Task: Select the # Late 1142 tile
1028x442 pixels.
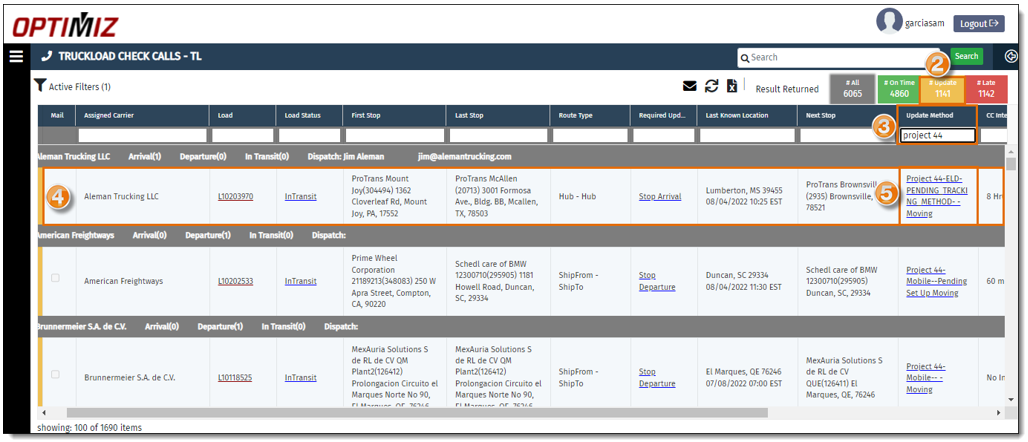Action: coord(986,89)
